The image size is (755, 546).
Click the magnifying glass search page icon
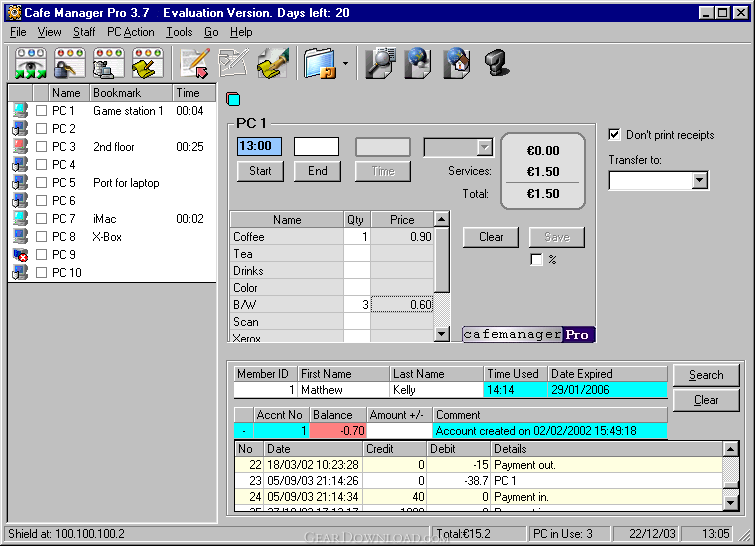[380, 63]
